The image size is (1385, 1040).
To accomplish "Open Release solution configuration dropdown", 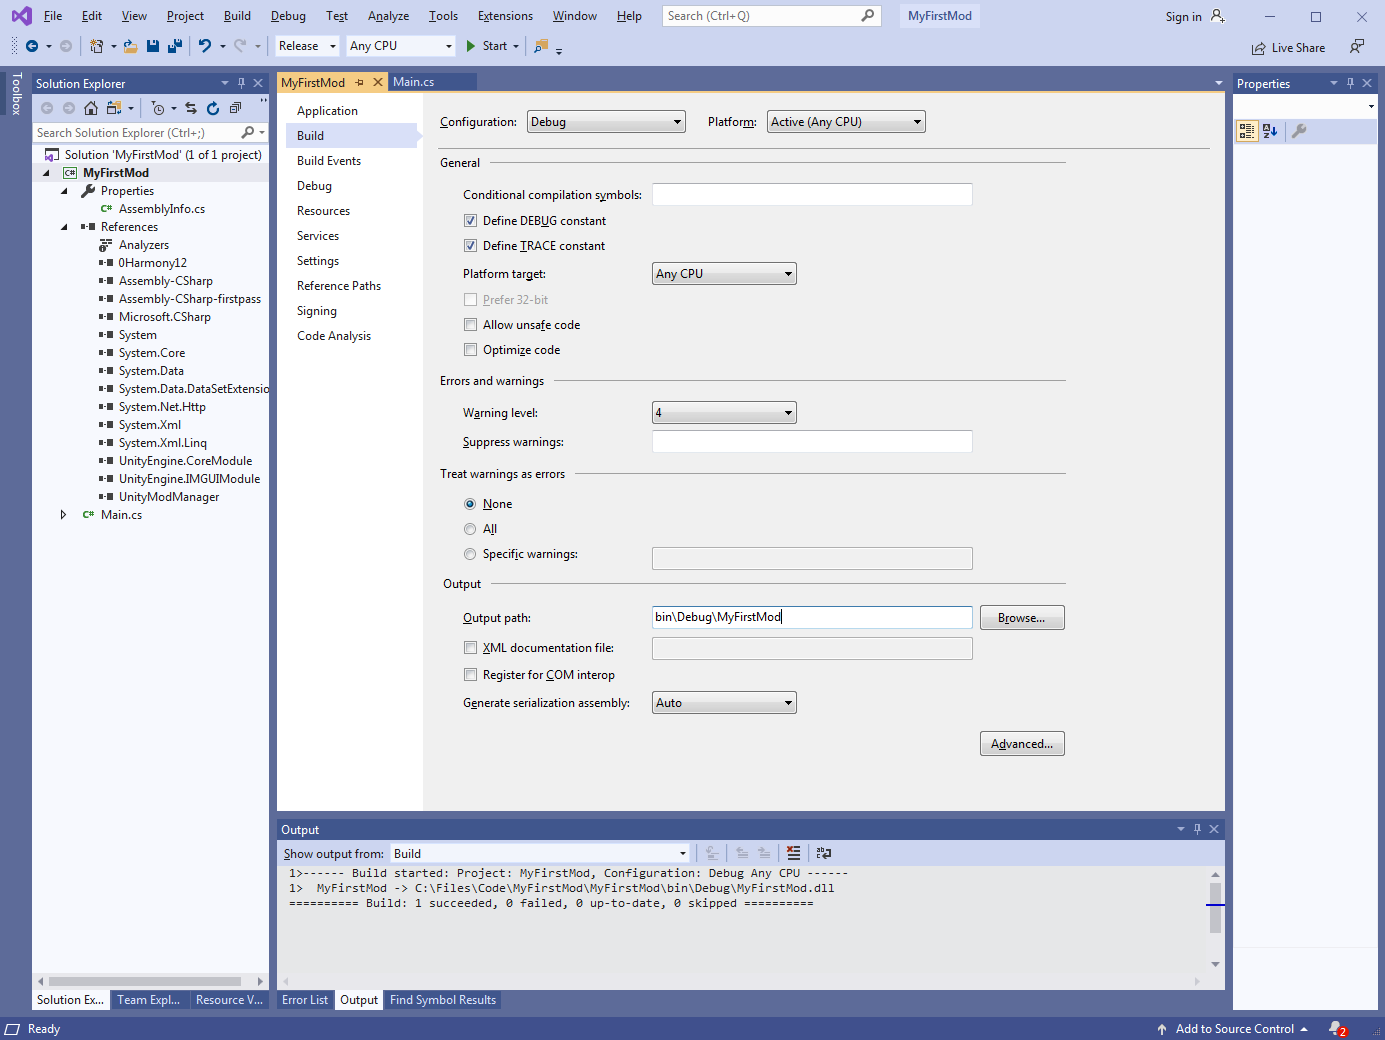I will point(308,46).
